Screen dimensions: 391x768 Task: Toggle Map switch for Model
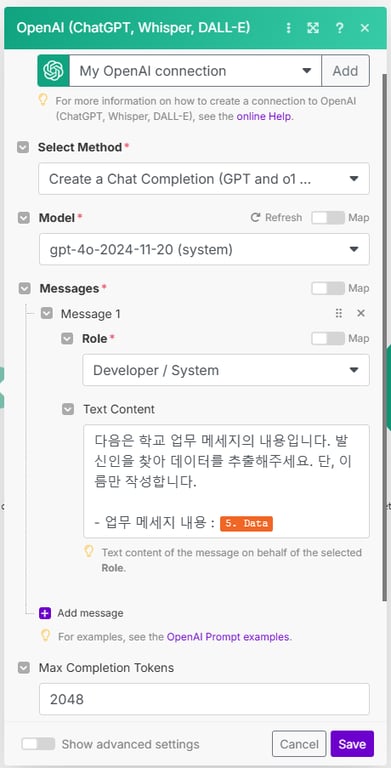coord(328,218)
